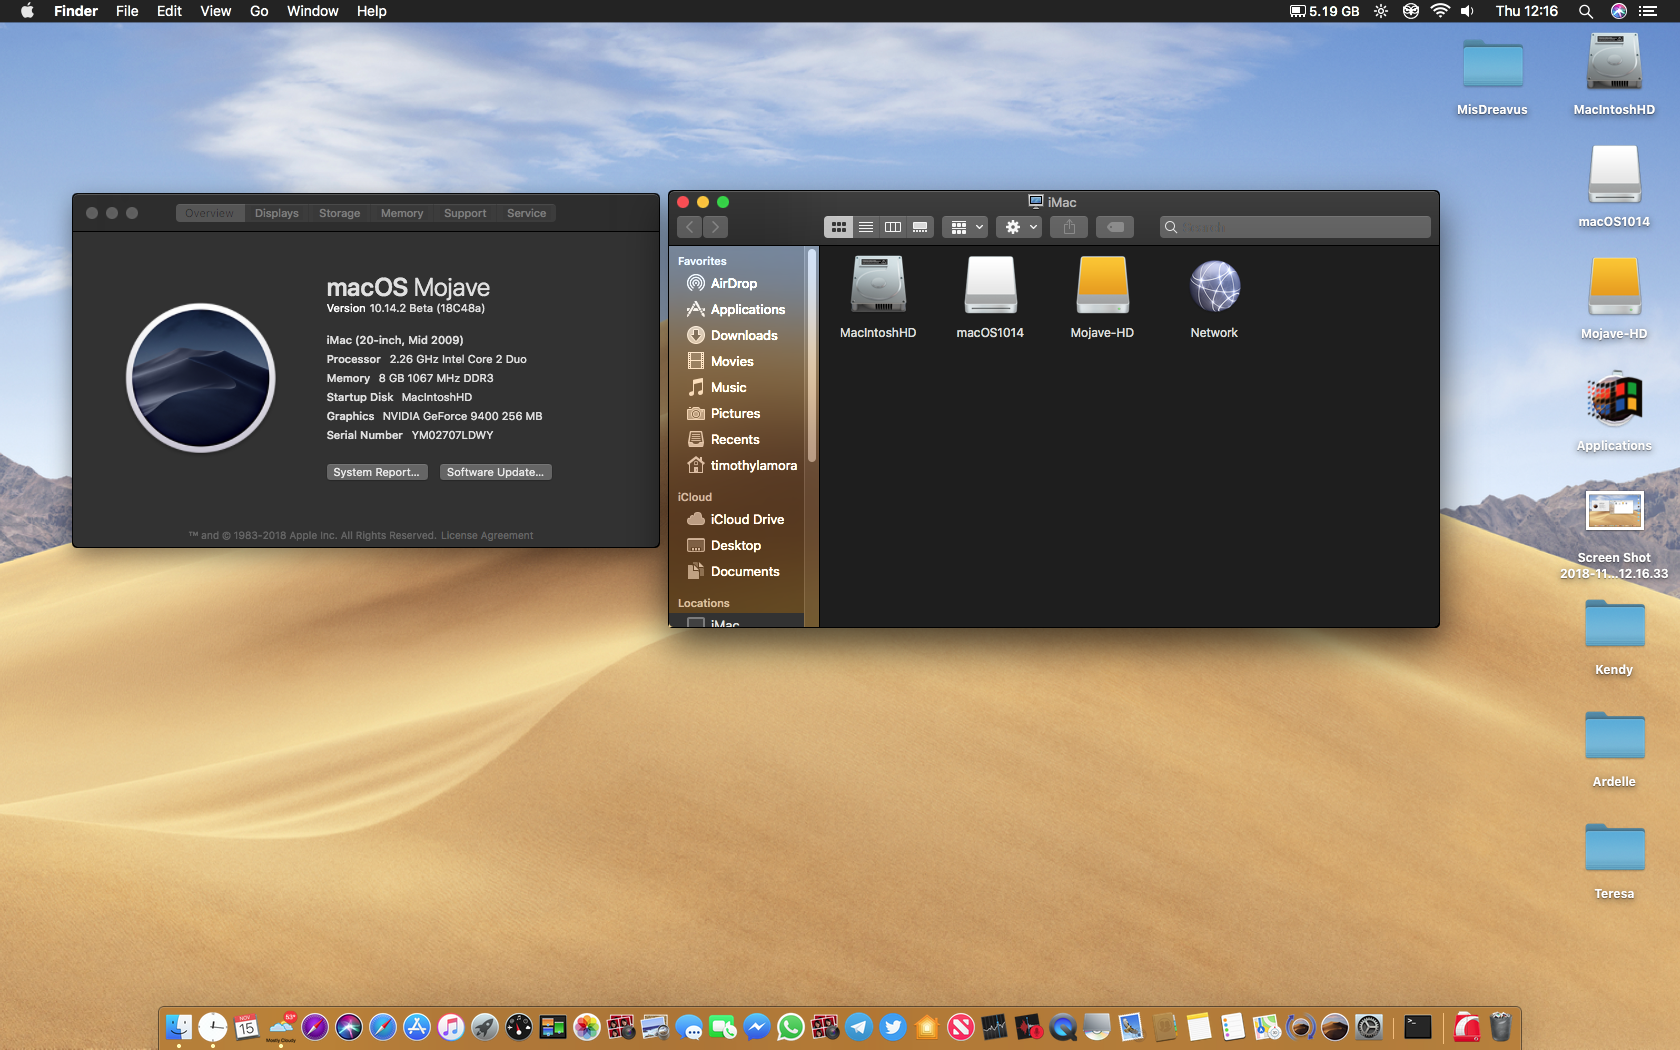The height and width of the screenshot is (1050, 1680).
Task: Switch to the Storage tab
Action: (339, 213)
